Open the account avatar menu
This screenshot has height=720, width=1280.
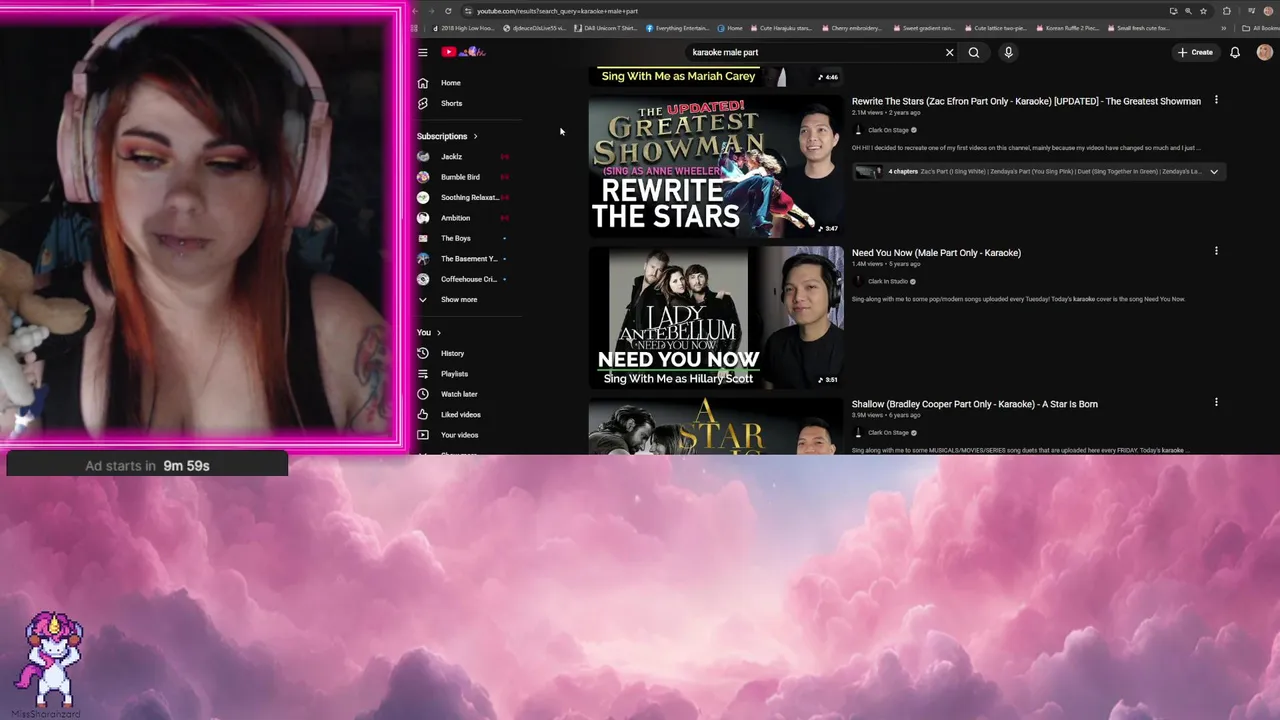(1265, 52)
